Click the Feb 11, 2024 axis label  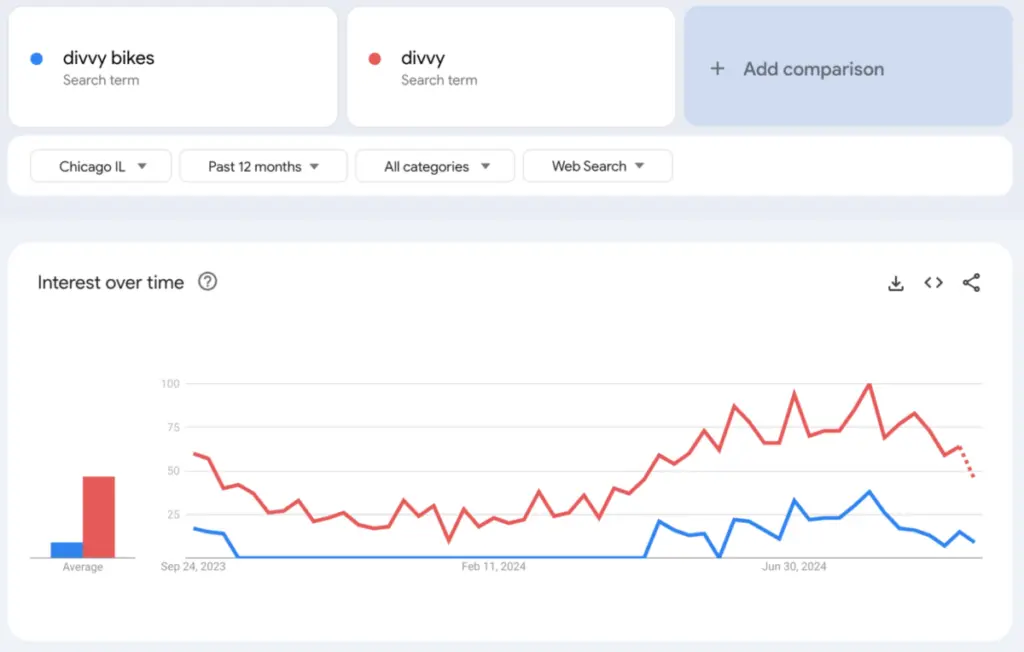[493, 567]
